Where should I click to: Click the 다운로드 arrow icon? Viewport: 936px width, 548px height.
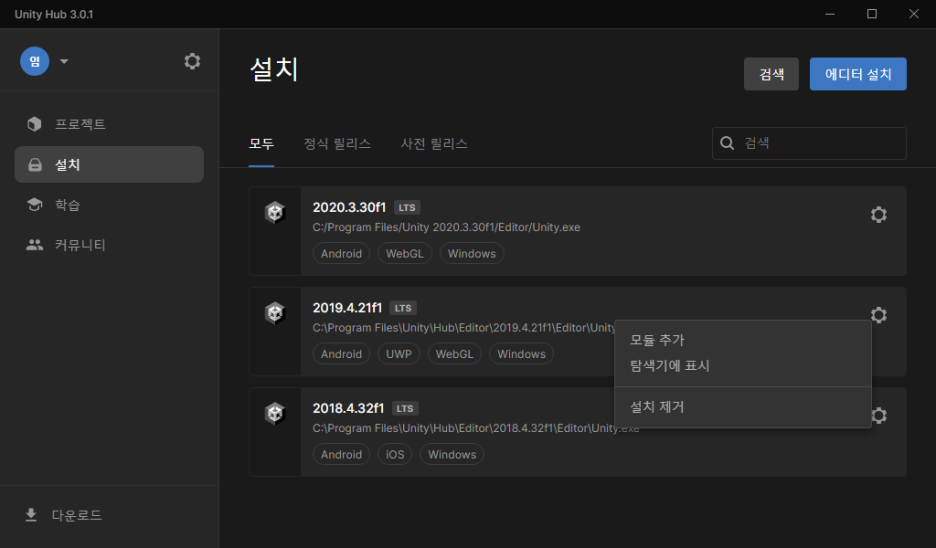[x=31, y=515]
